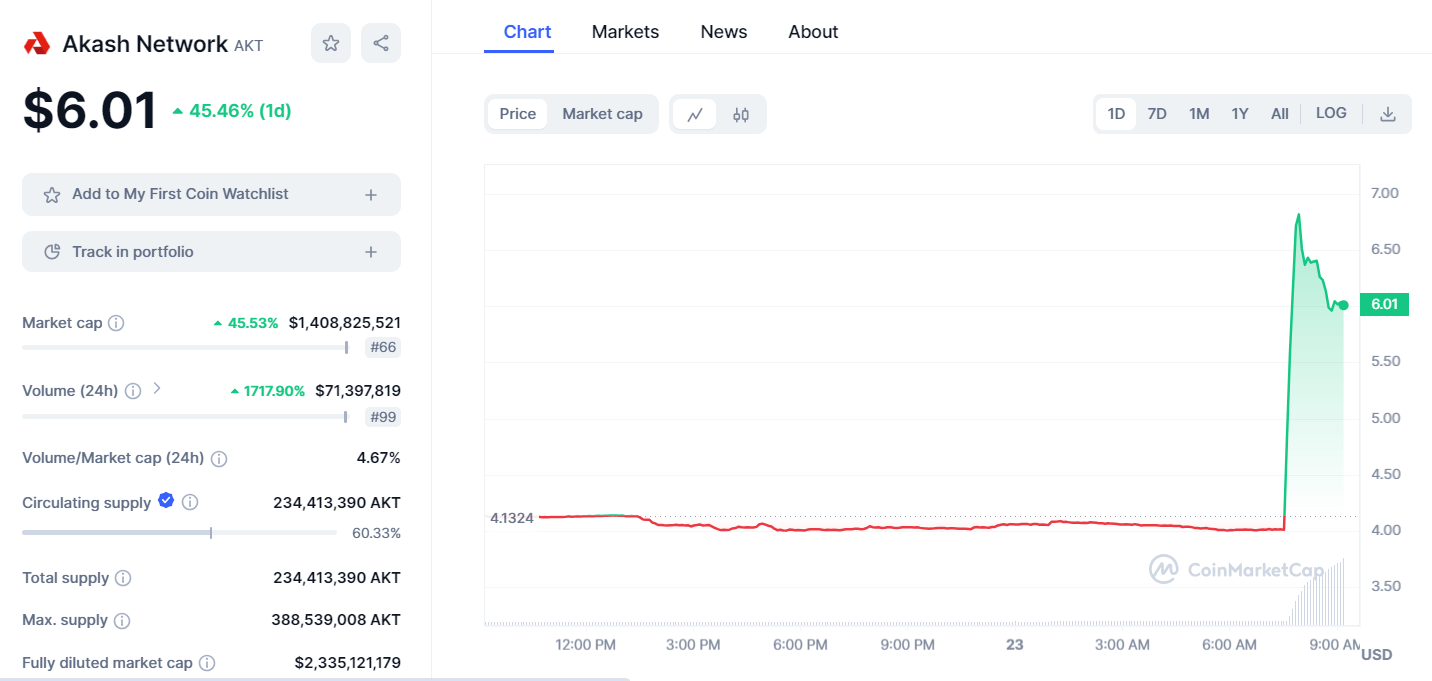Viewport: 1432px width, 681px height.
Task: Toggle LOG scale on chart
Action: (1331, 113)
